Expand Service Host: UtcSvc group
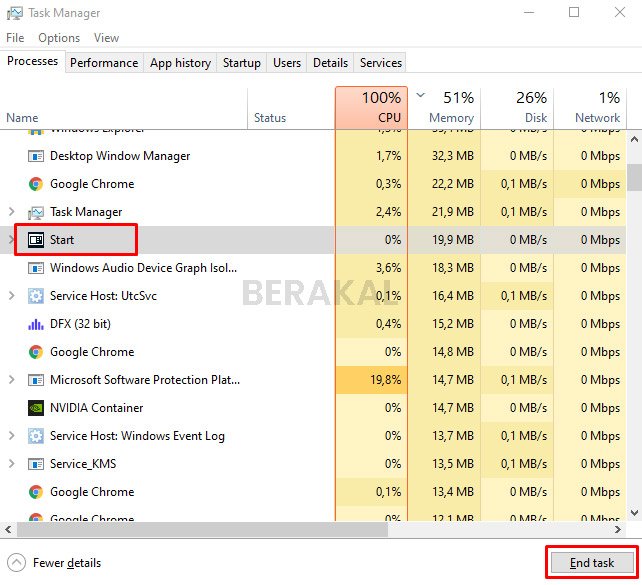This screenshot has width=642, height=585. (x=11, y=296)
